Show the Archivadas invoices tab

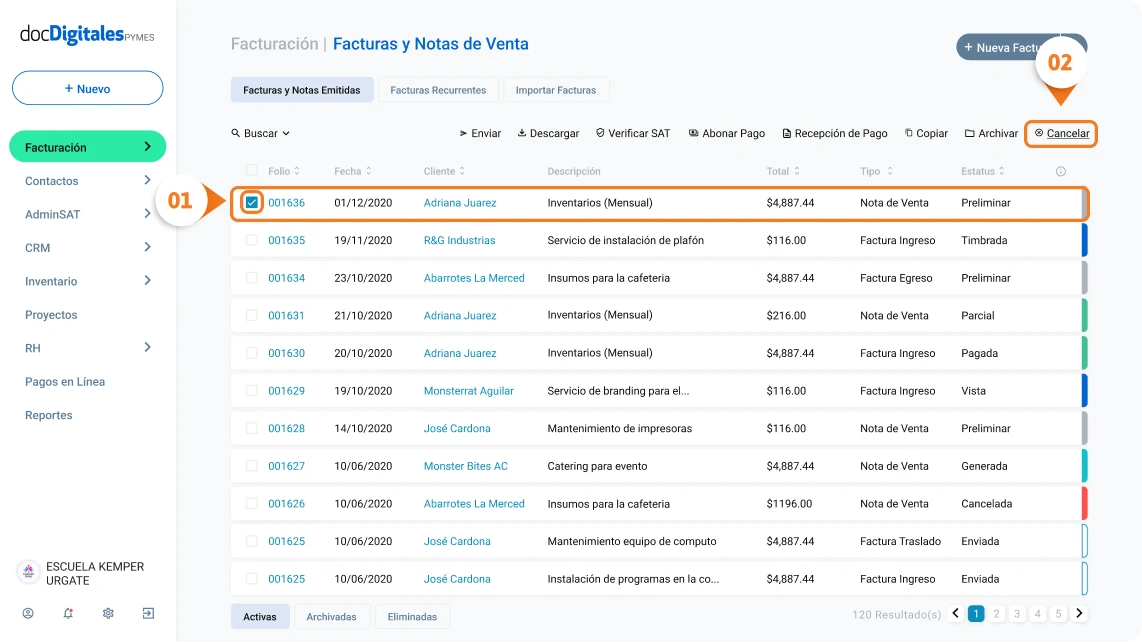(331, 616)
